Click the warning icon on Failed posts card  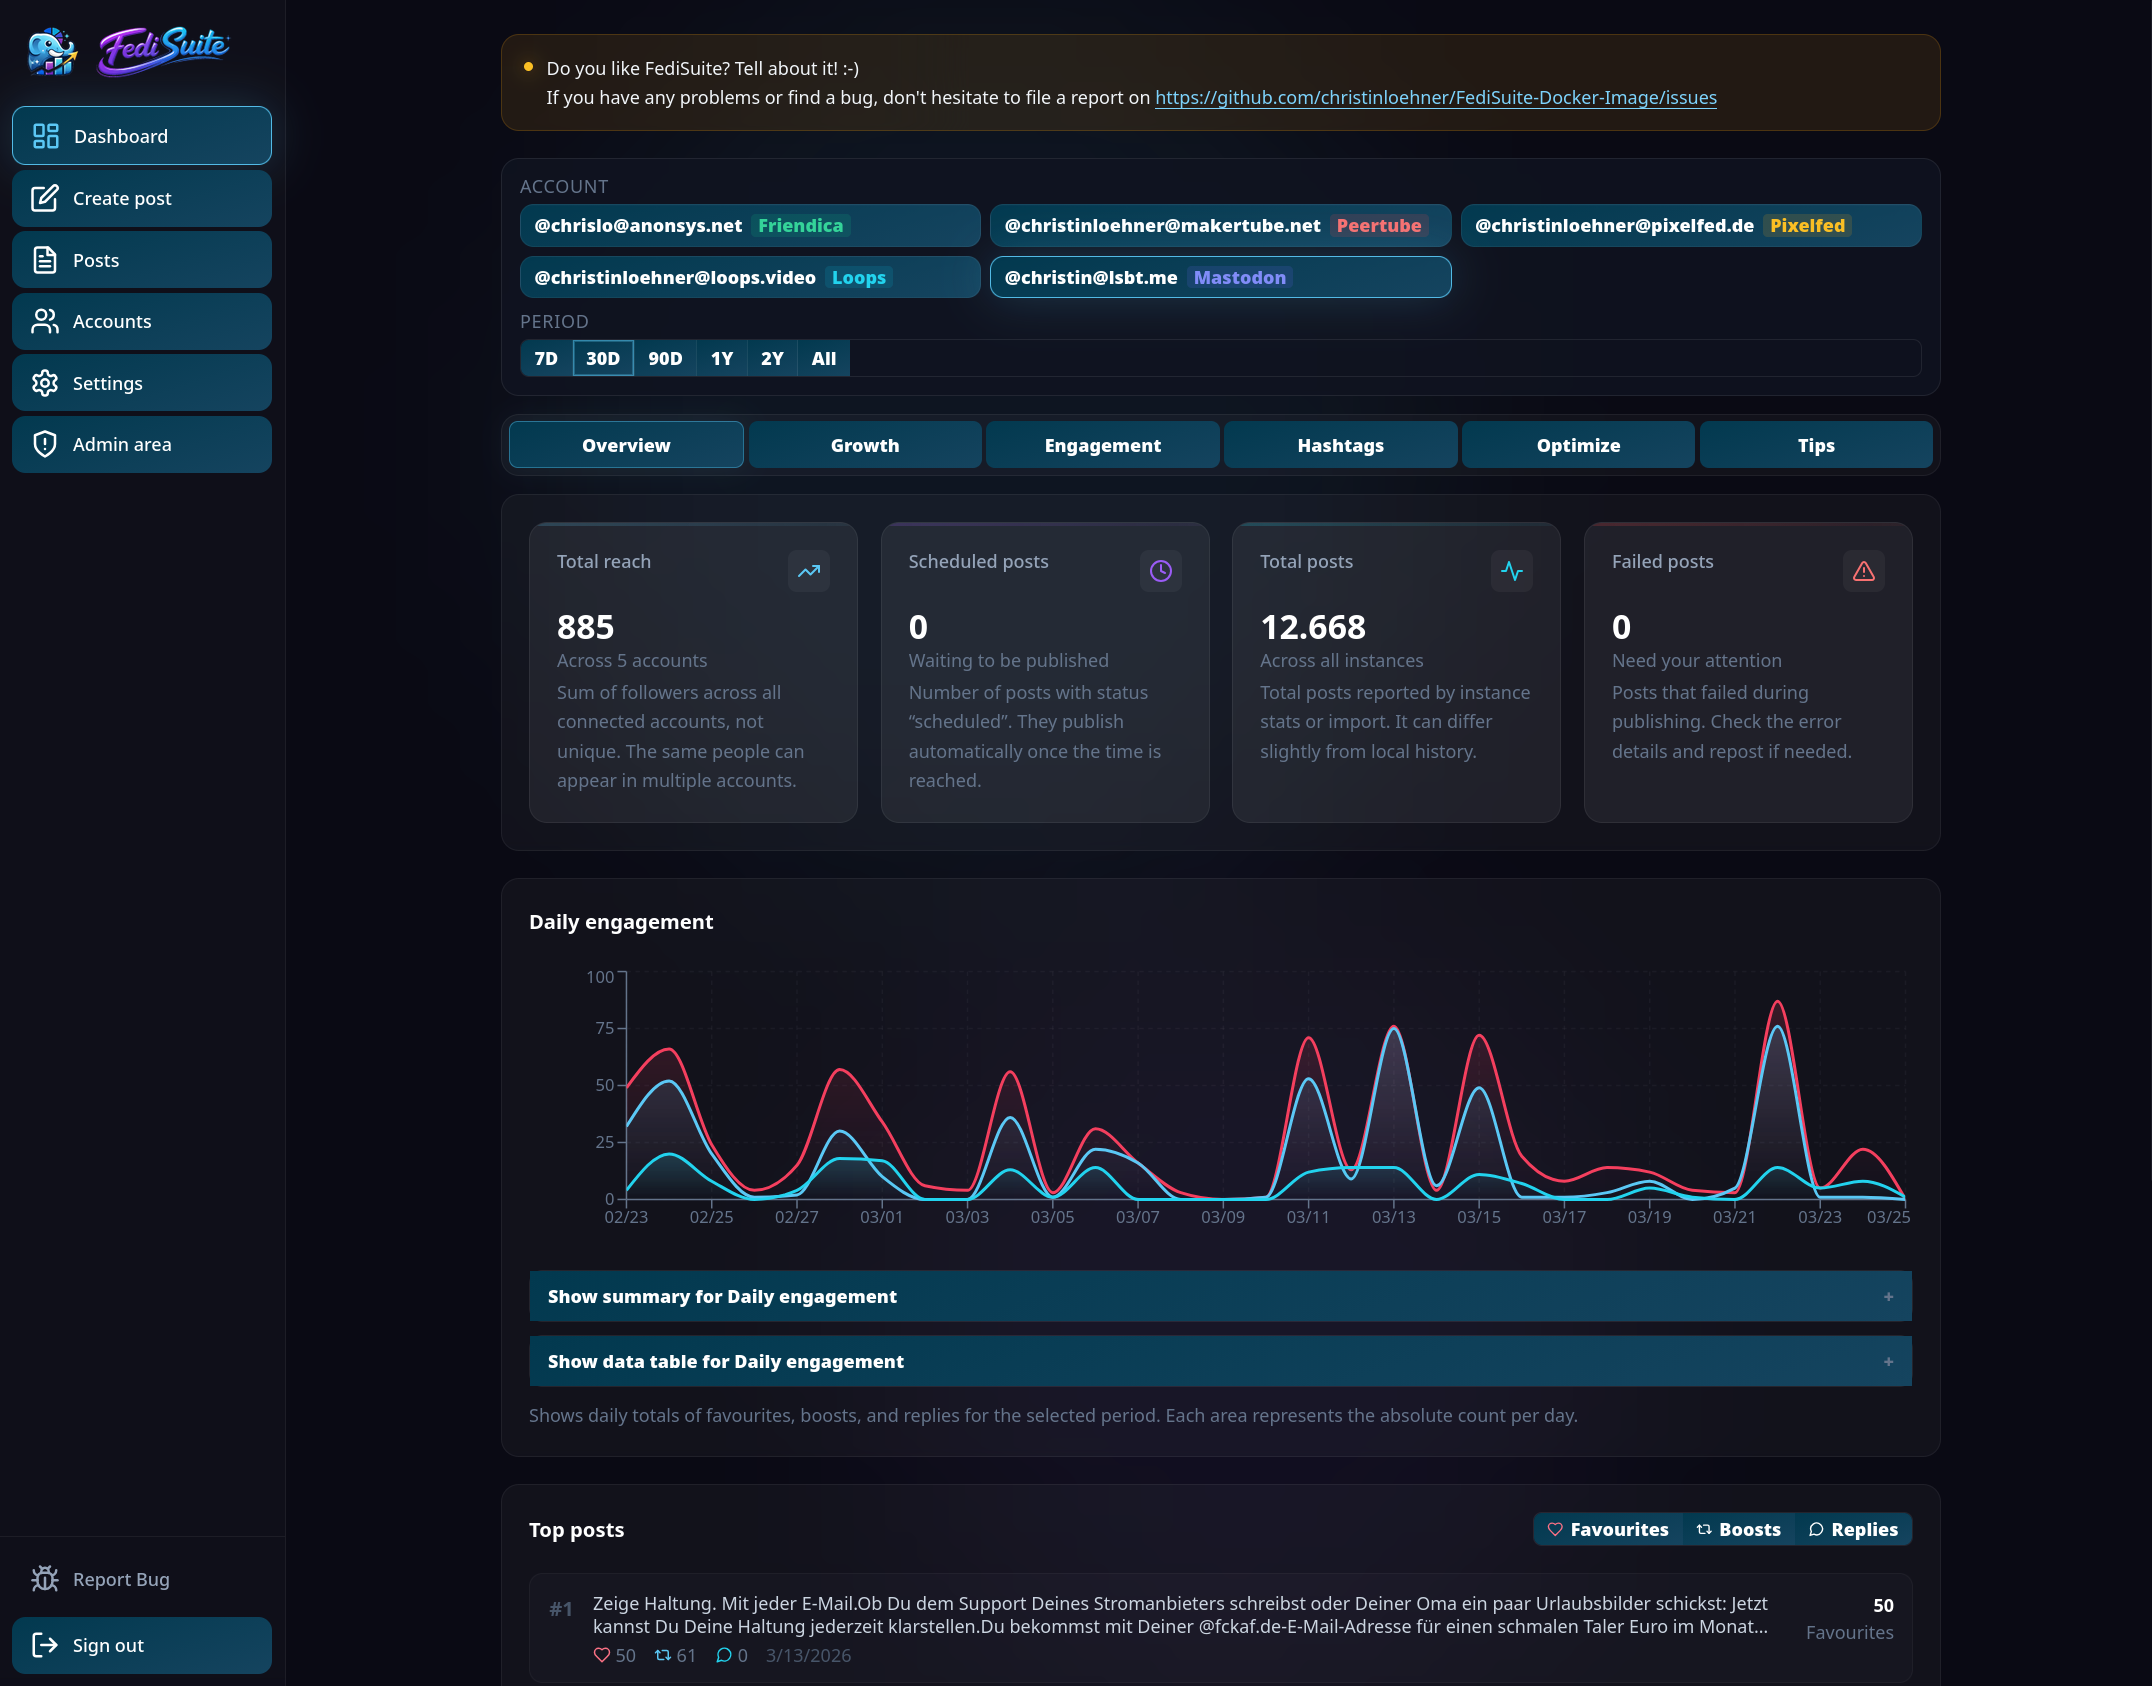pyautogui.click(x=1863, y=571)
